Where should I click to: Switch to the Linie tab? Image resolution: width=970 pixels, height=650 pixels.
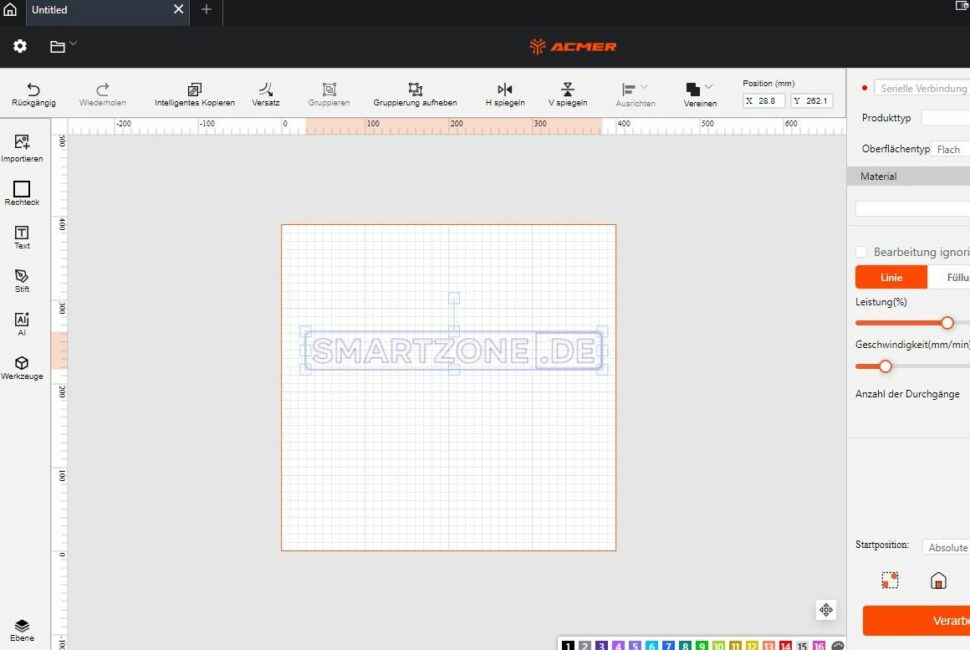pyautogui.click(x=891, y=277)
